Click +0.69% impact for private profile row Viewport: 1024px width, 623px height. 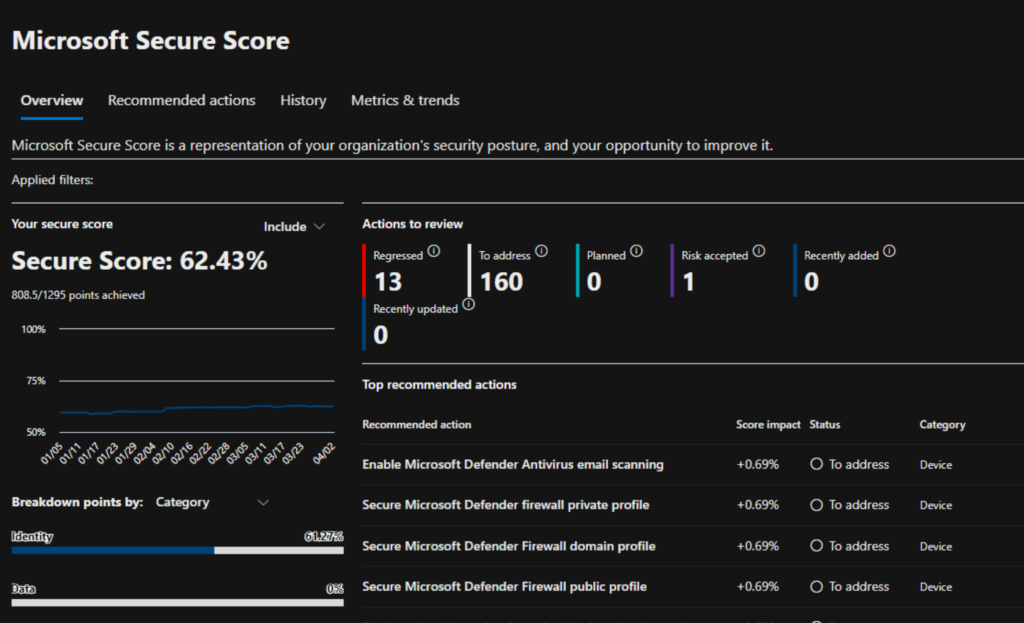click(758, 505)
